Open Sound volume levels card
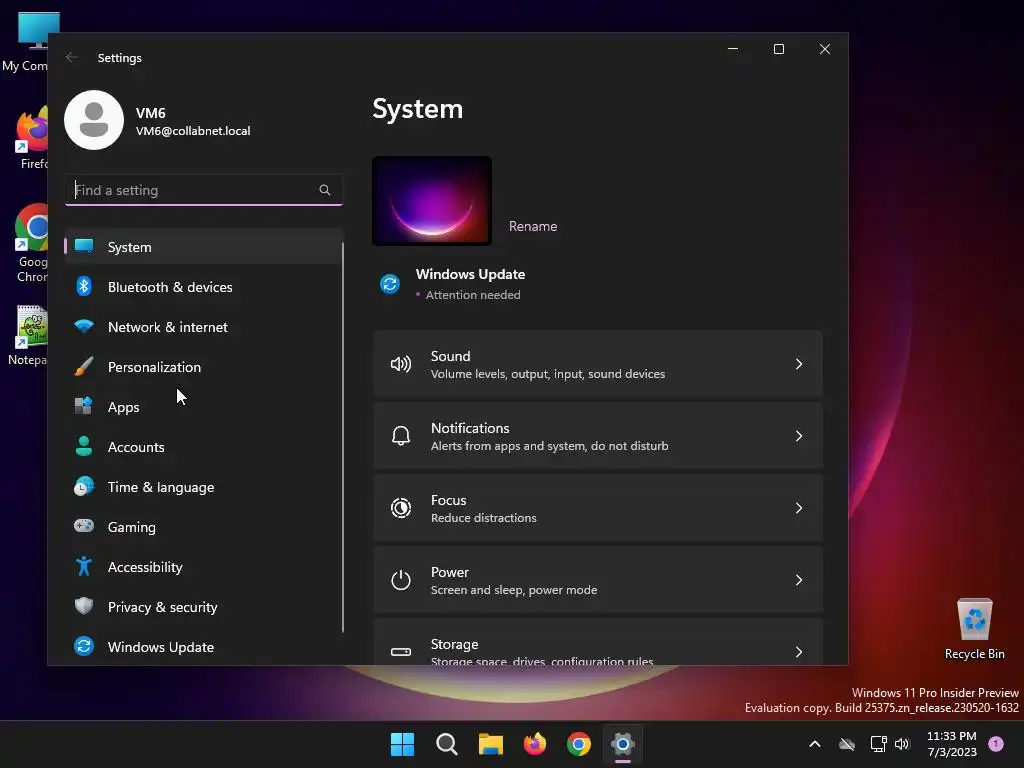This screenshot has height=768, width=1024. pos(598,364)
